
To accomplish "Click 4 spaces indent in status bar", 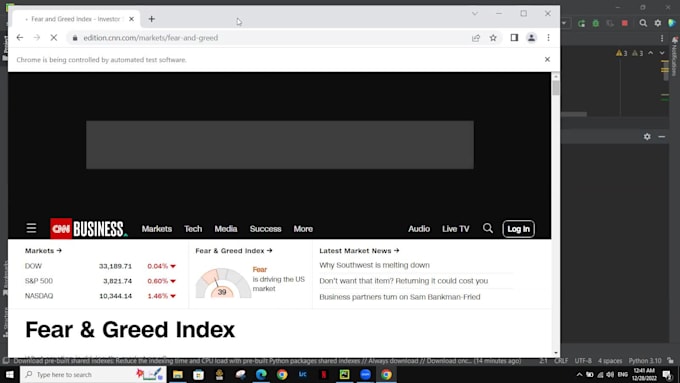I will pos(610,361).
